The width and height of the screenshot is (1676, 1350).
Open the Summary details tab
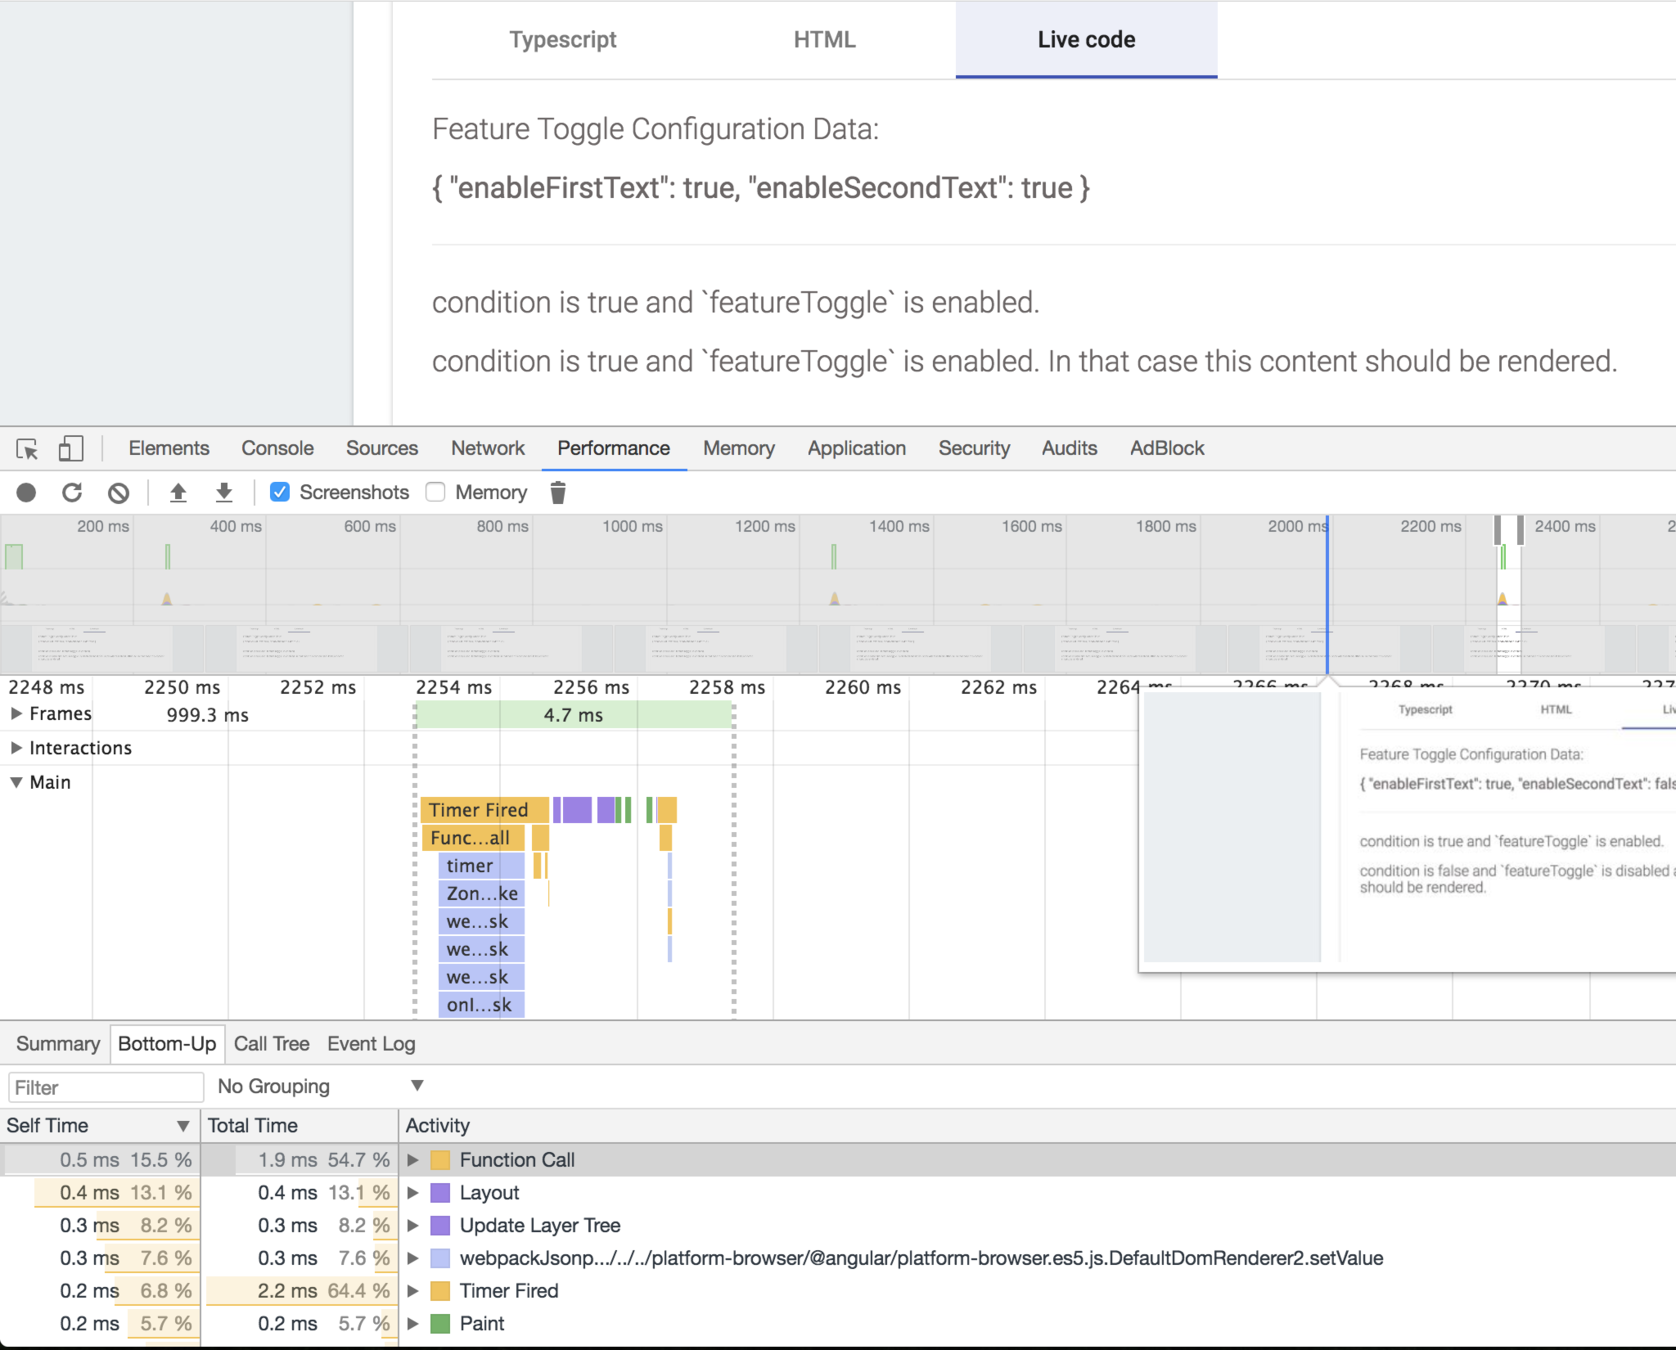58,1044
